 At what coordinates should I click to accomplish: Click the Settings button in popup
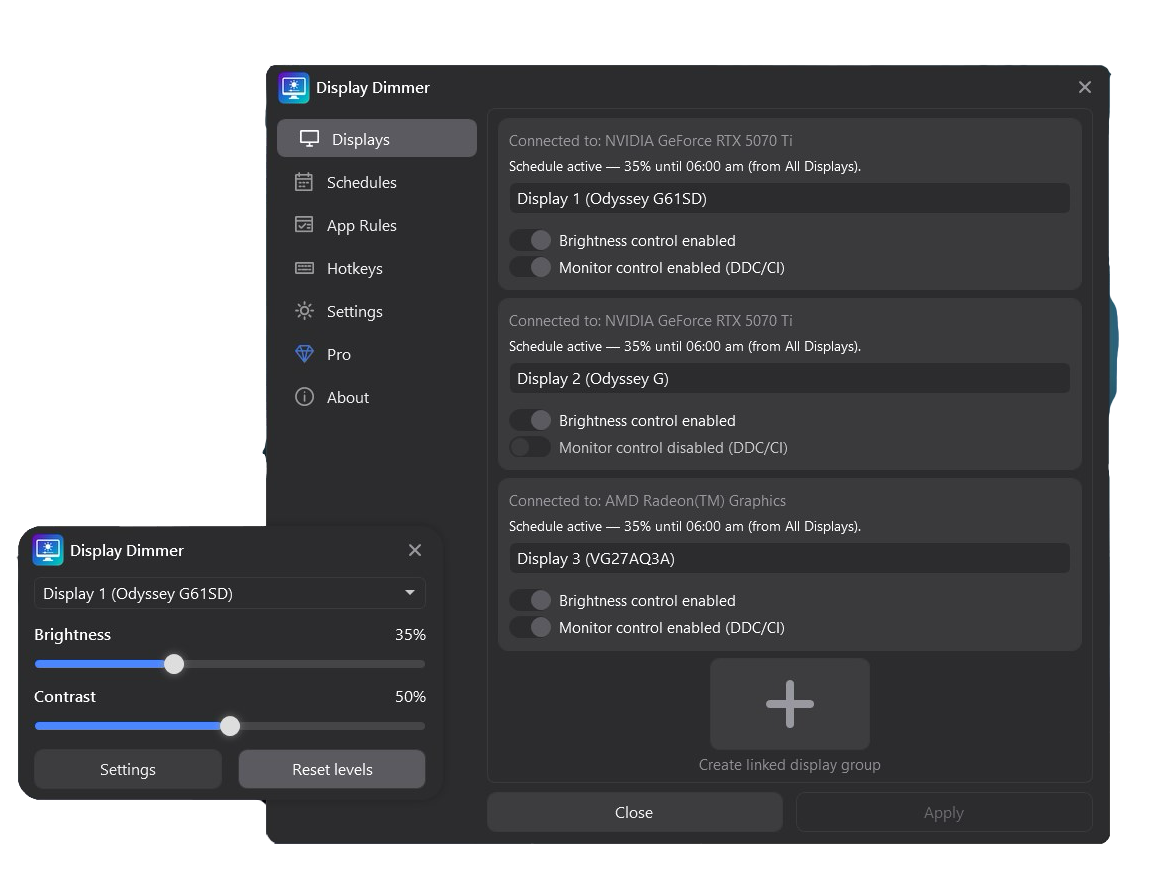coord(127,769)
